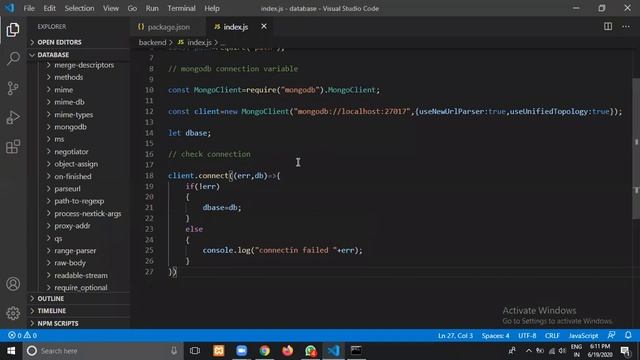Open Google Chrome from the taskbar

point(264,351)
